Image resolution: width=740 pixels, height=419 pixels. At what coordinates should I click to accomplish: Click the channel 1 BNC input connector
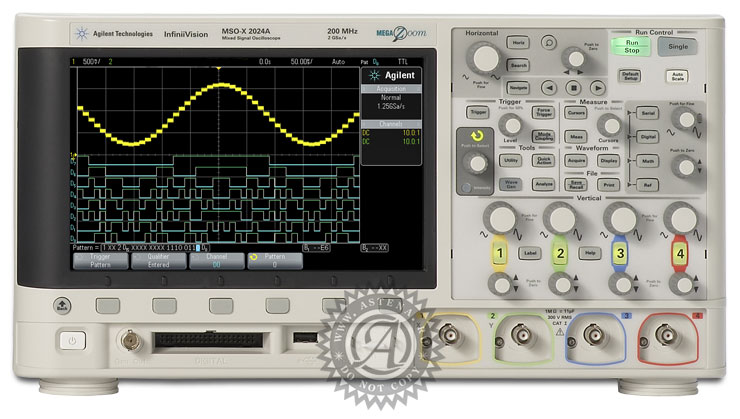coord(448,335)
